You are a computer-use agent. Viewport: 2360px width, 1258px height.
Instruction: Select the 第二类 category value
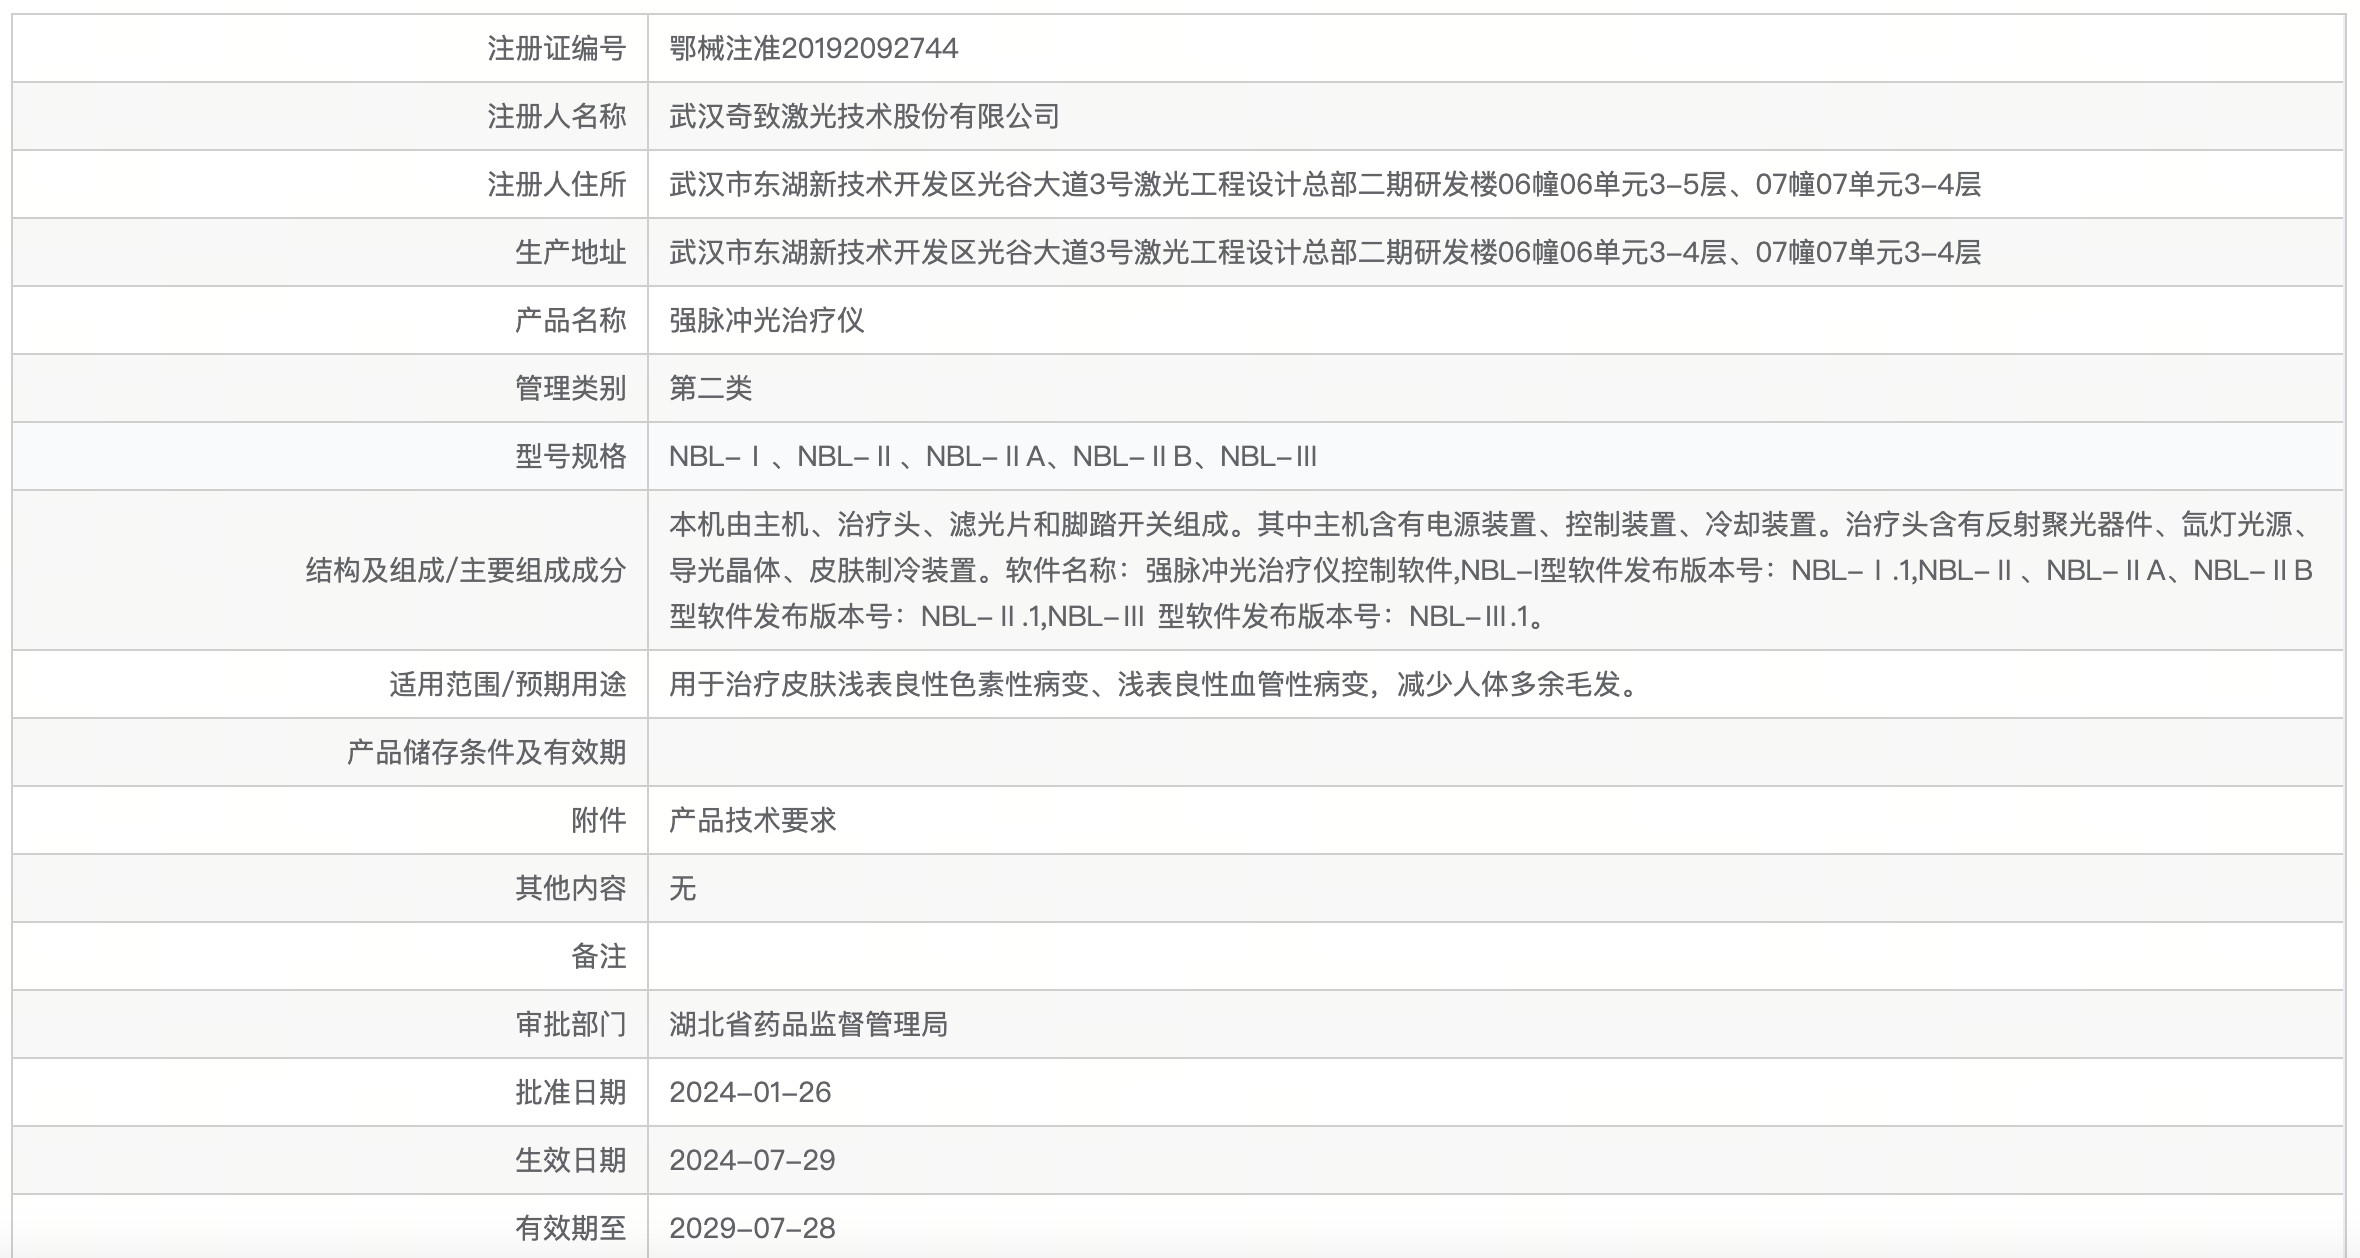[x=710, y=388]
